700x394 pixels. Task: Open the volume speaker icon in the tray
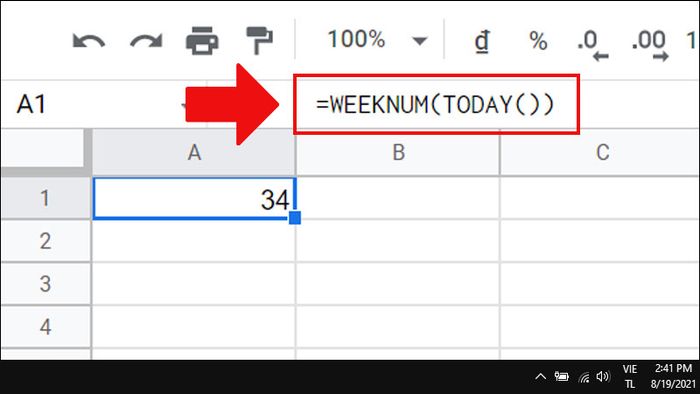603,377
